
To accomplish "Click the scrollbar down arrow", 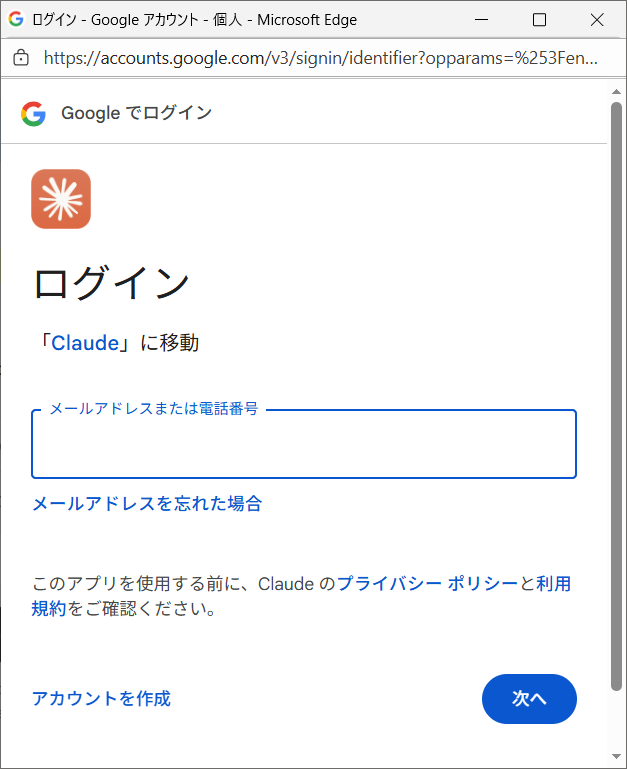I will [x=616, y=757].
